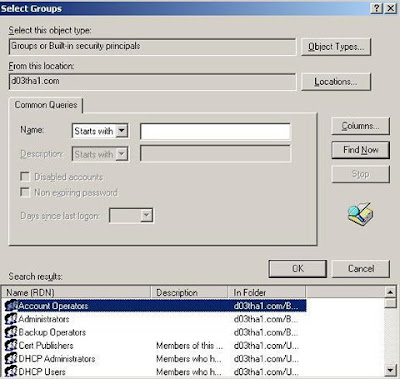Close the Select Groups window
The image size is (400, 379).
click(x=390, y=8)
